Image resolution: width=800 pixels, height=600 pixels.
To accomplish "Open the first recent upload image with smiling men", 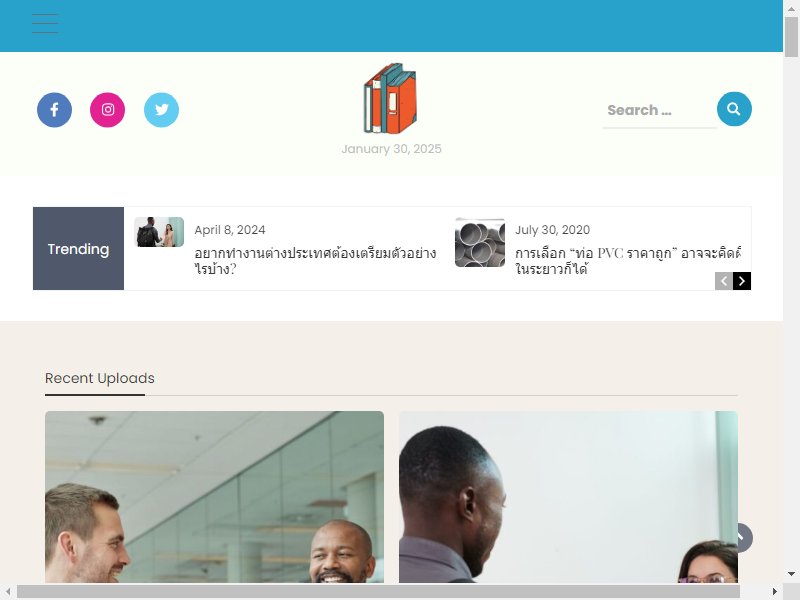I will (214, 497).
